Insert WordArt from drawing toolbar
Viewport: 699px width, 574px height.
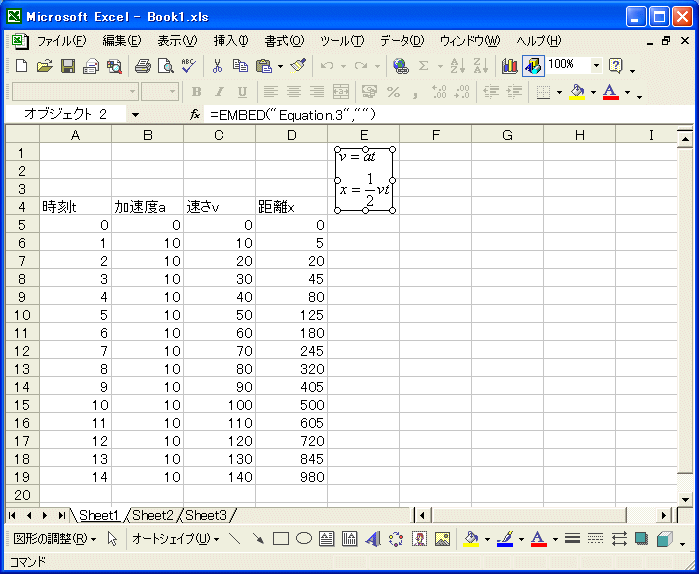[373, 539]
